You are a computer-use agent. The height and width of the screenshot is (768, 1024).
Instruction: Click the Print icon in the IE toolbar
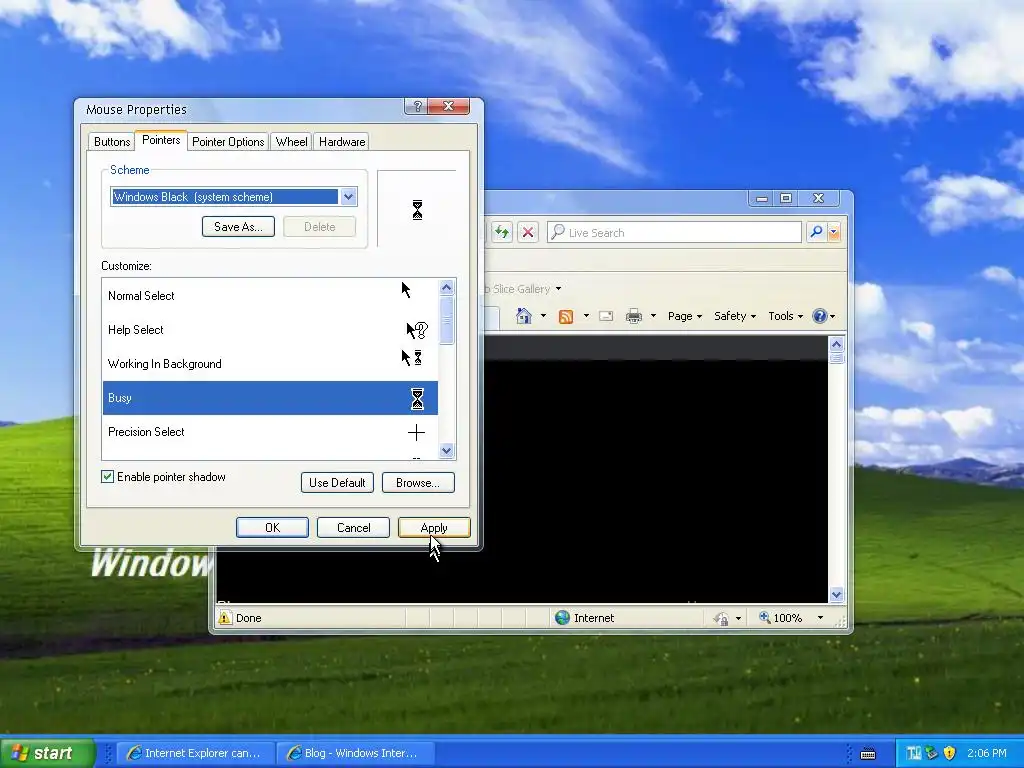pyautogui.click(x=633, y=316)
